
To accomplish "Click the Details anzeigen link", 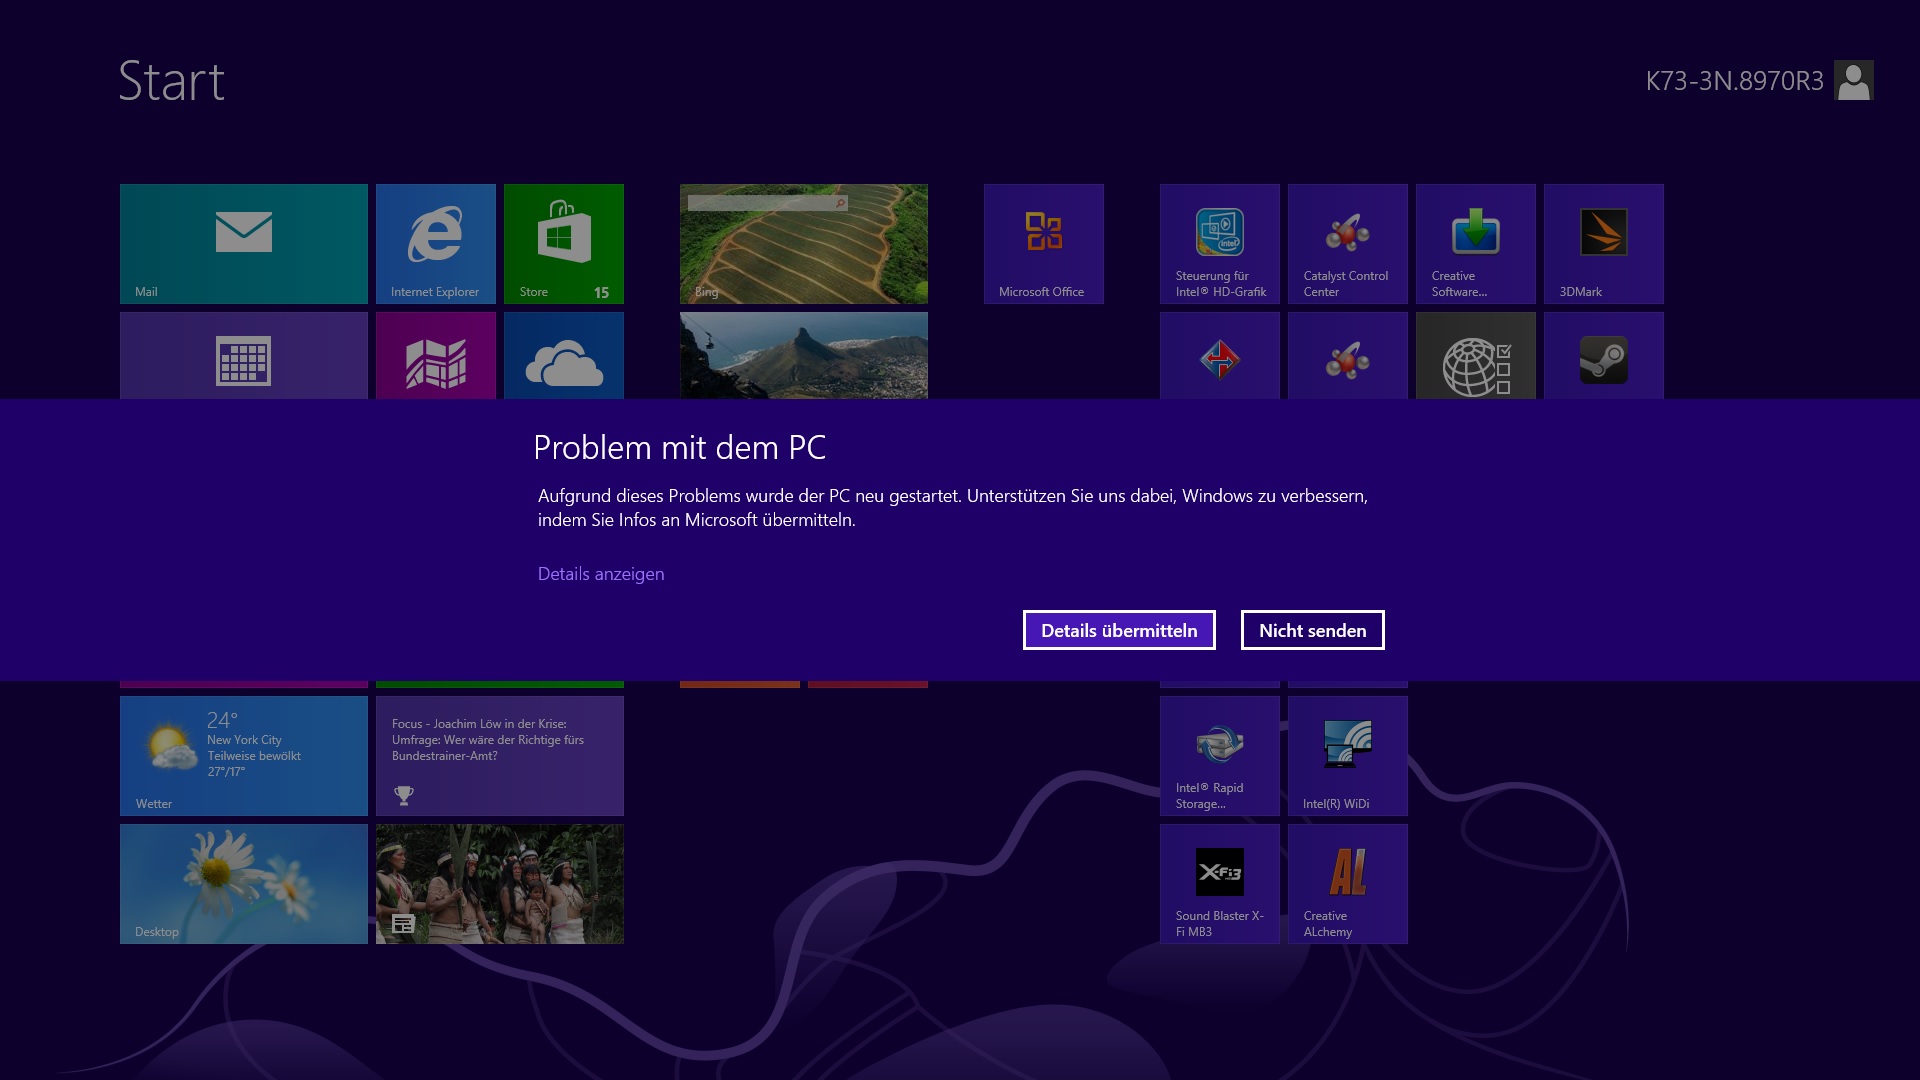I will coord(600,574).
